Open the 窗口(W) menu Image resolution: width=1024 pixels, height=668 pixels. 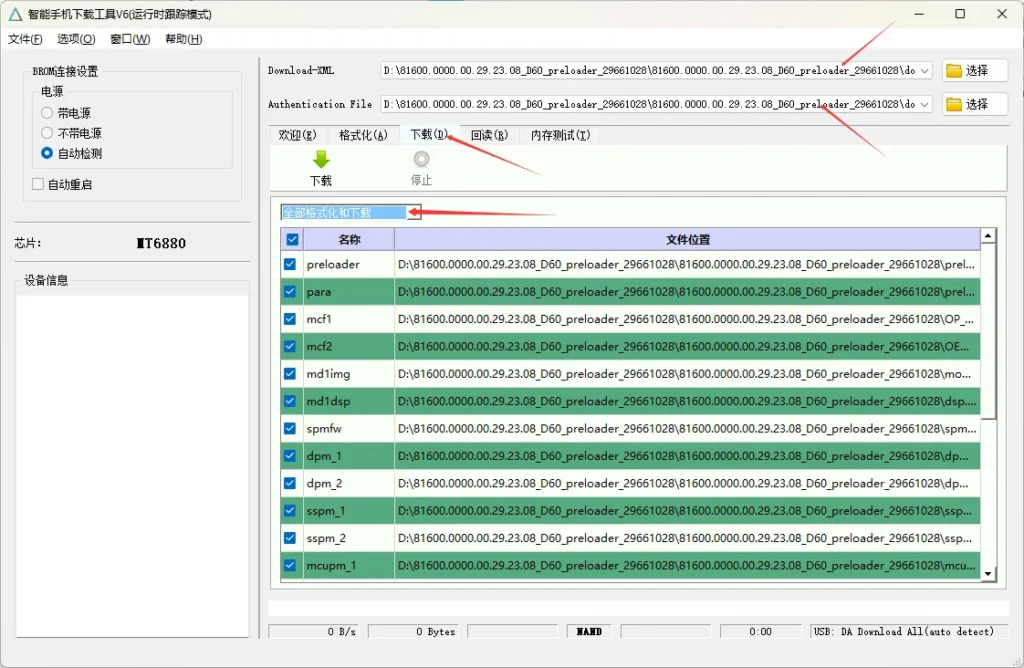click(x=130, y=39)
